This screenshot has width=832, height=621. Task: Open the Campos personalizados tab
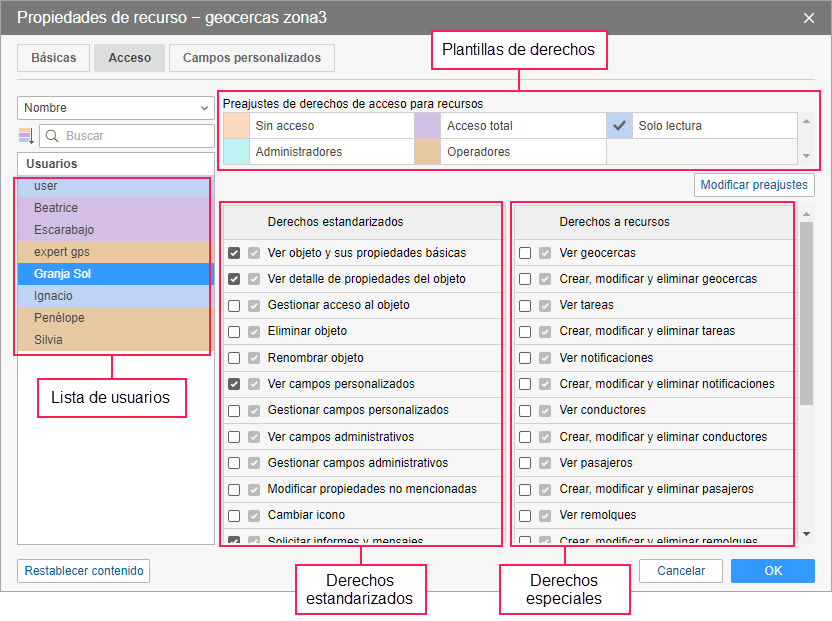click(252, 58)
